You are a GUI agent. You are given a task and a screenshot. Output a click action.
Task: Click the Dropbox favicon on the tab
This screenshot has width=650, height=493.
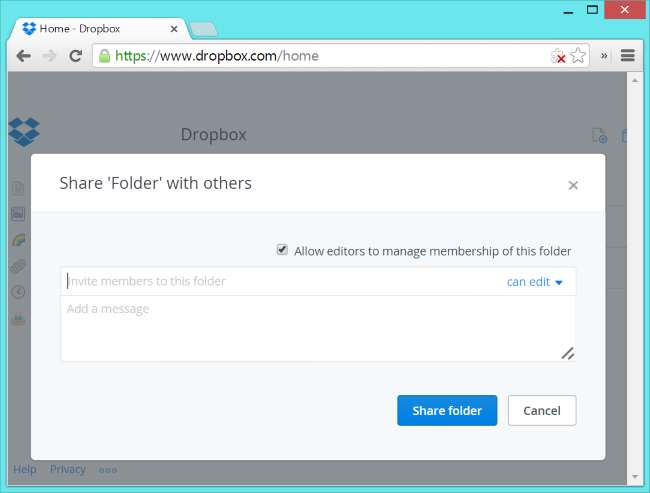tap(29, 29)
